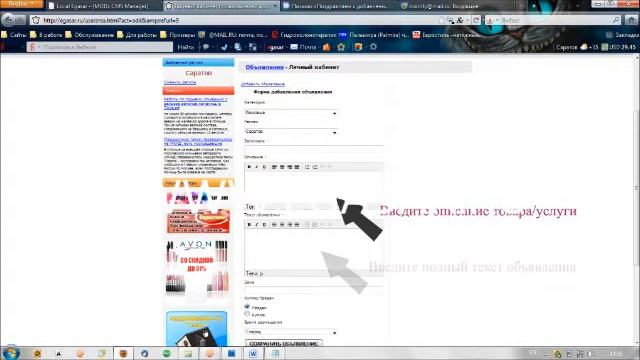This screenshot has width=640, height=360.
Task: Switch to Local Egasar MODx CMS Manager tab
Action: [102, 6]
